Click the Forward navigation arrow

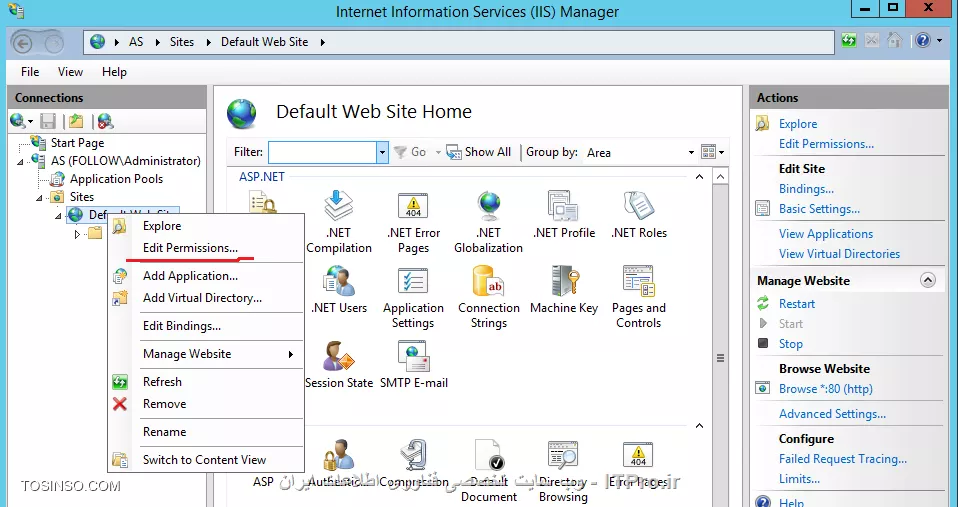coord(54,43)
